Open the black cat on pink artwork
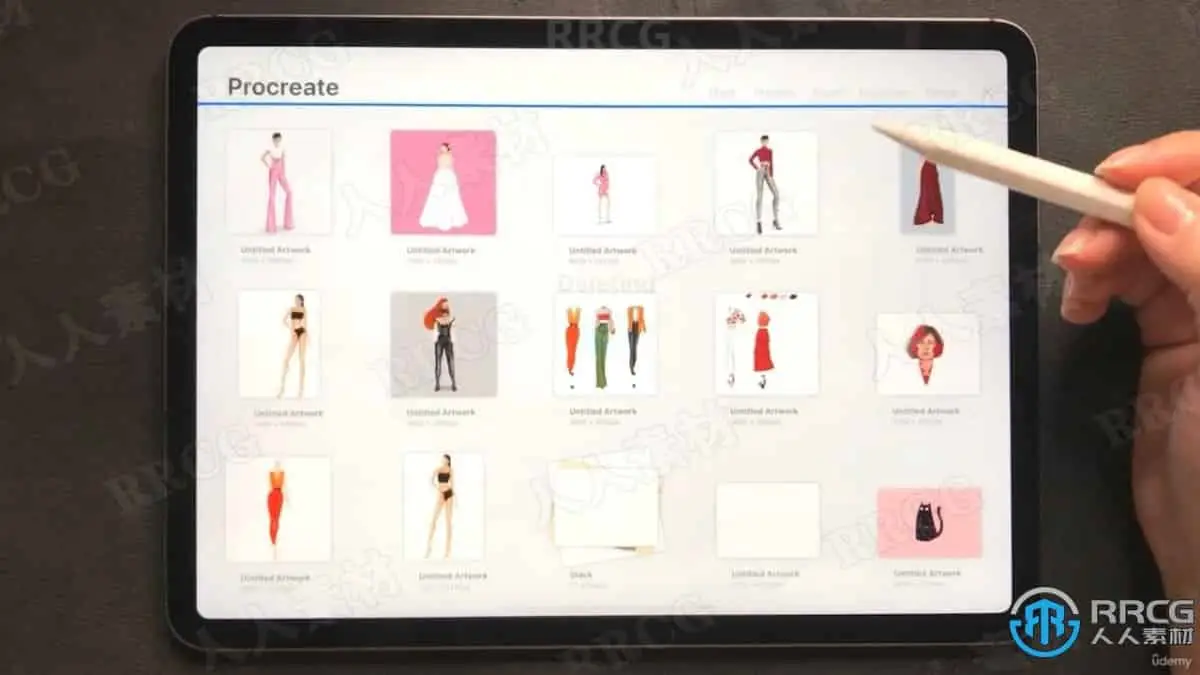The height and width of the screenshot is (675, 1200). click(929, 522)
